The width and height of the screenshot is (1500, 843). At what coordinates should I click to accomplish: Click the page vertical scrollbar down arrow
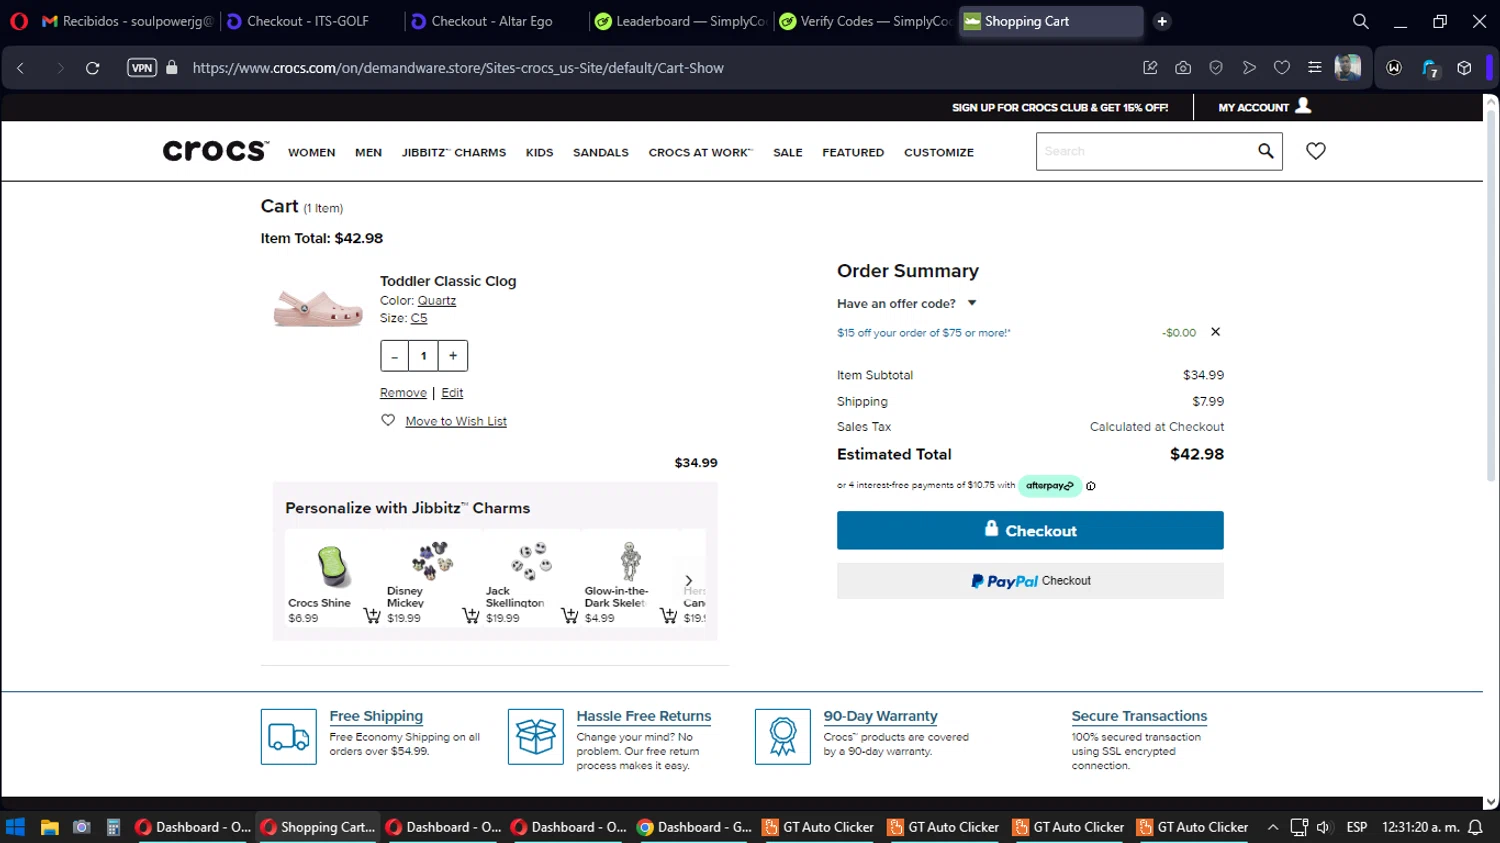1490,802
